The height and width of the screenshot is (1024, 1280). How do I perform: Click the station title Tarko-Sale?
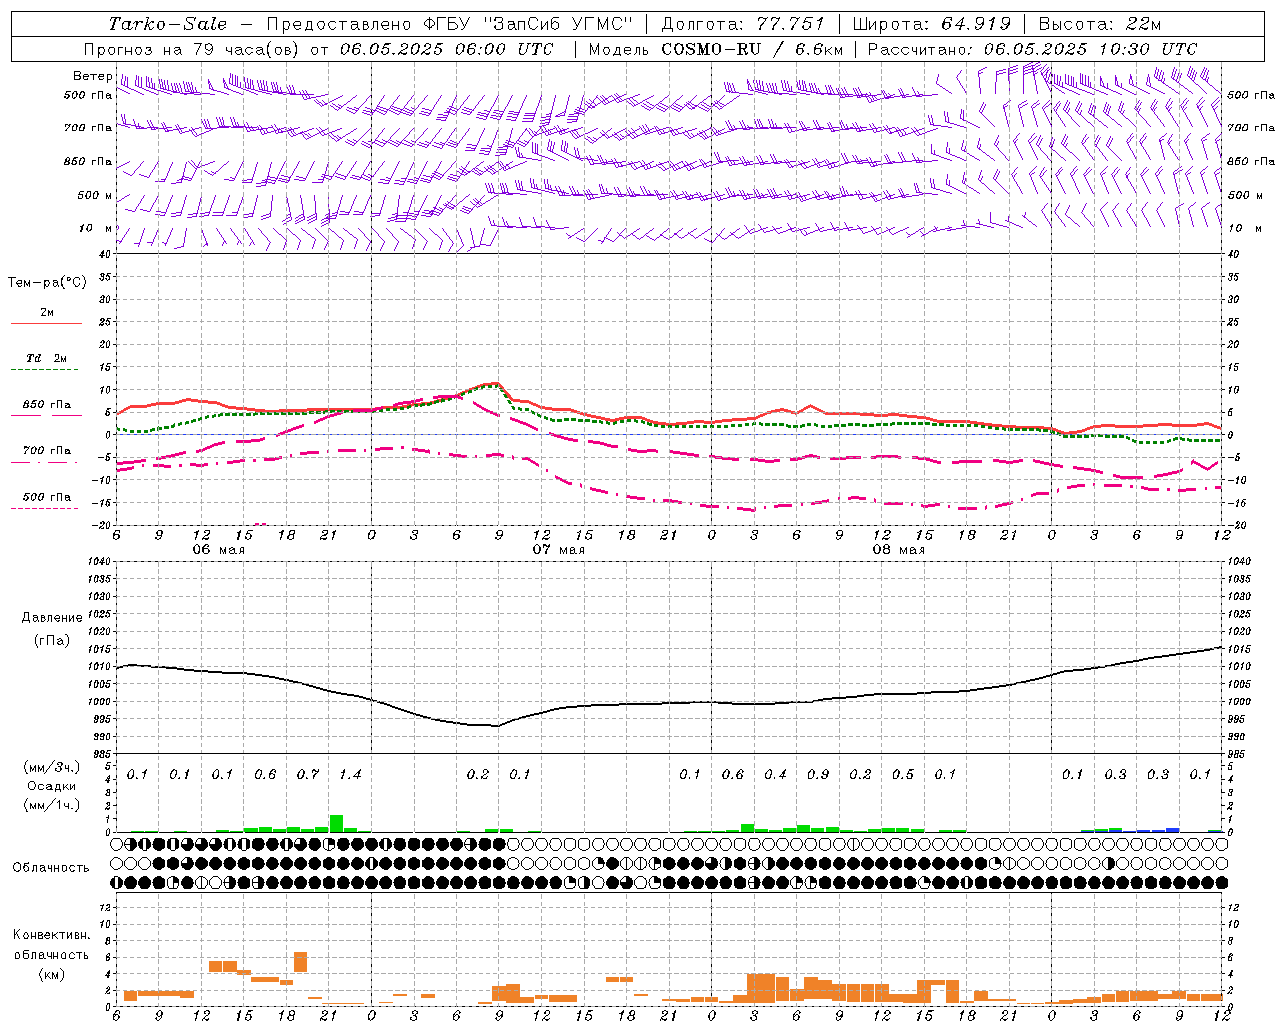[x=168, y=24]
